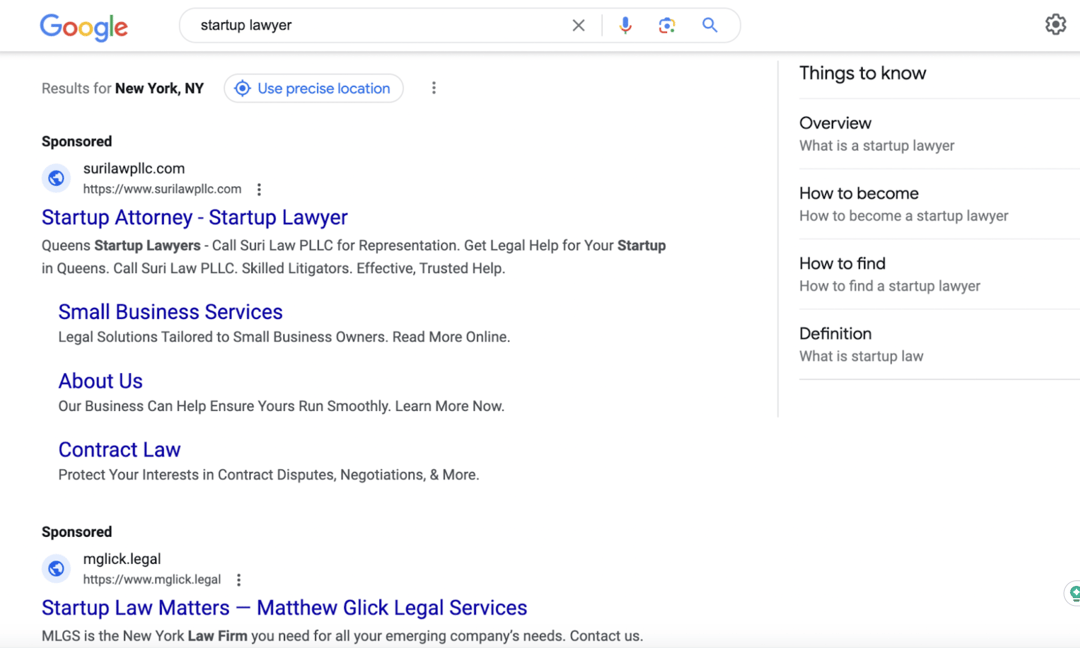This screenshot has height=648, width=1080.
Task: Click inside the startup lawyer search field
Action: pyautogui.click(x=380, y=26)
